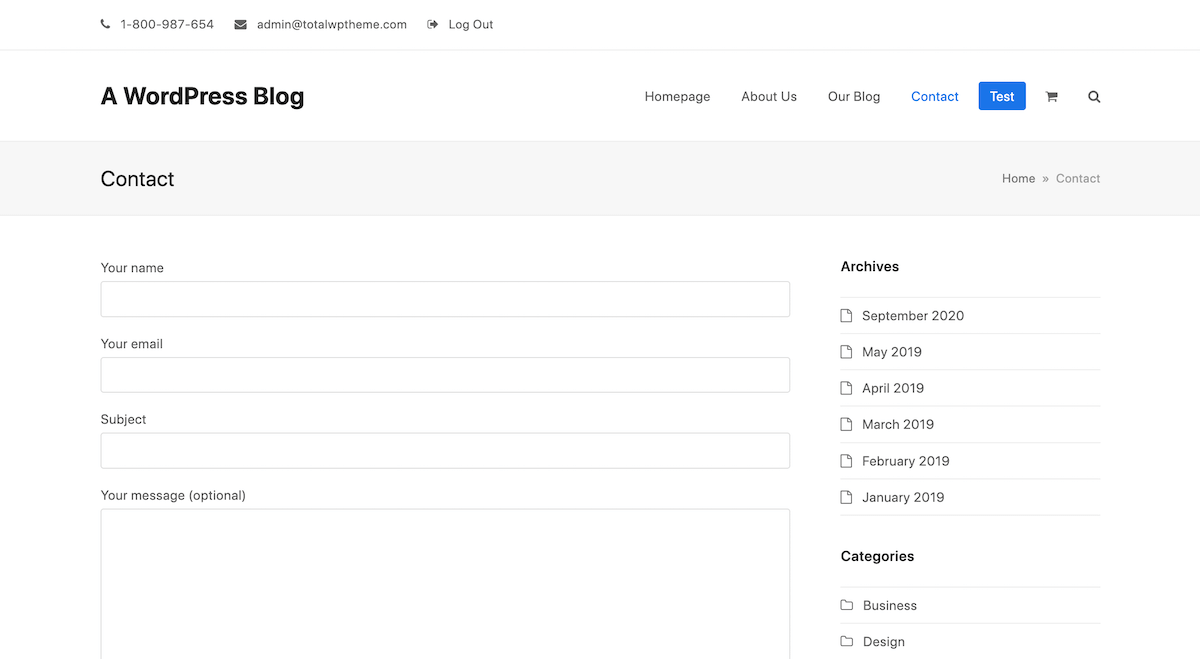The height and width of the screenshot is (659, 1200).
Task: Click the page icon beside March 2019
Action: [x=846, y=424]
